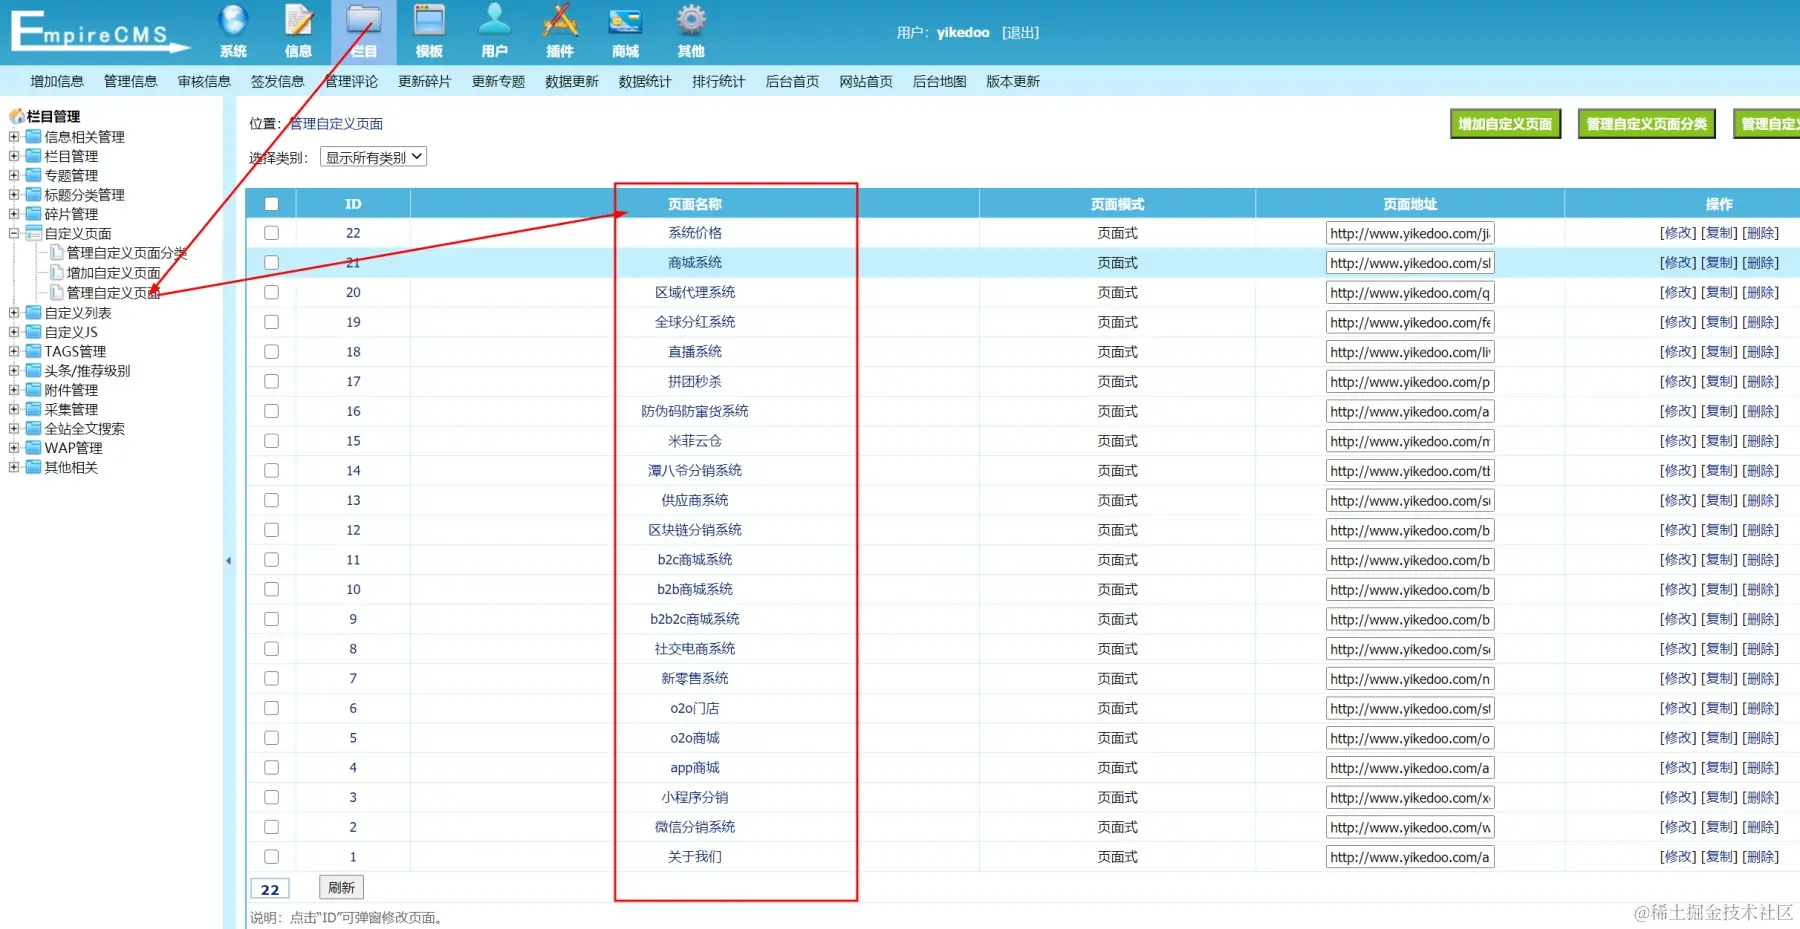The height and width of the screenshot is (929, 1800).
Task: Click folder icon beside 附件管理
Action: coord(33,390)
